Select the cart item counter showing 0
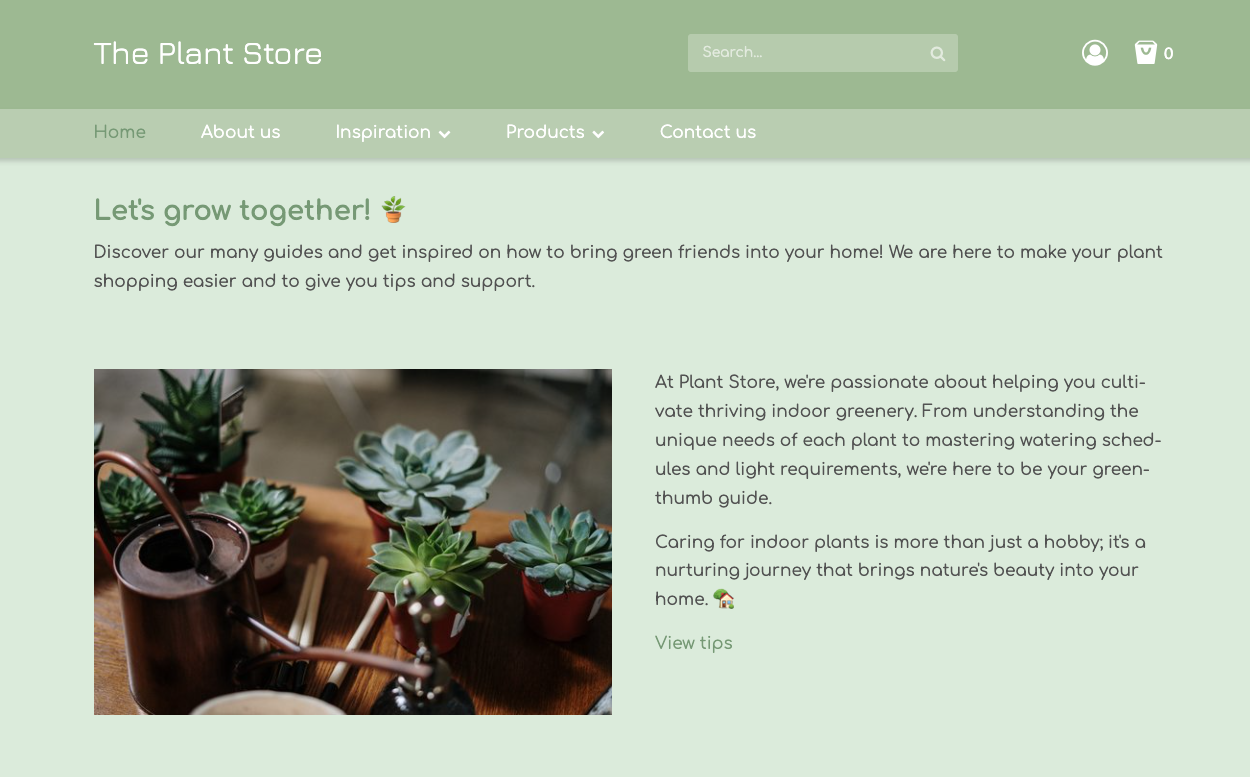The height and width of the screenshot is (777, 1250). [1169, 53]
